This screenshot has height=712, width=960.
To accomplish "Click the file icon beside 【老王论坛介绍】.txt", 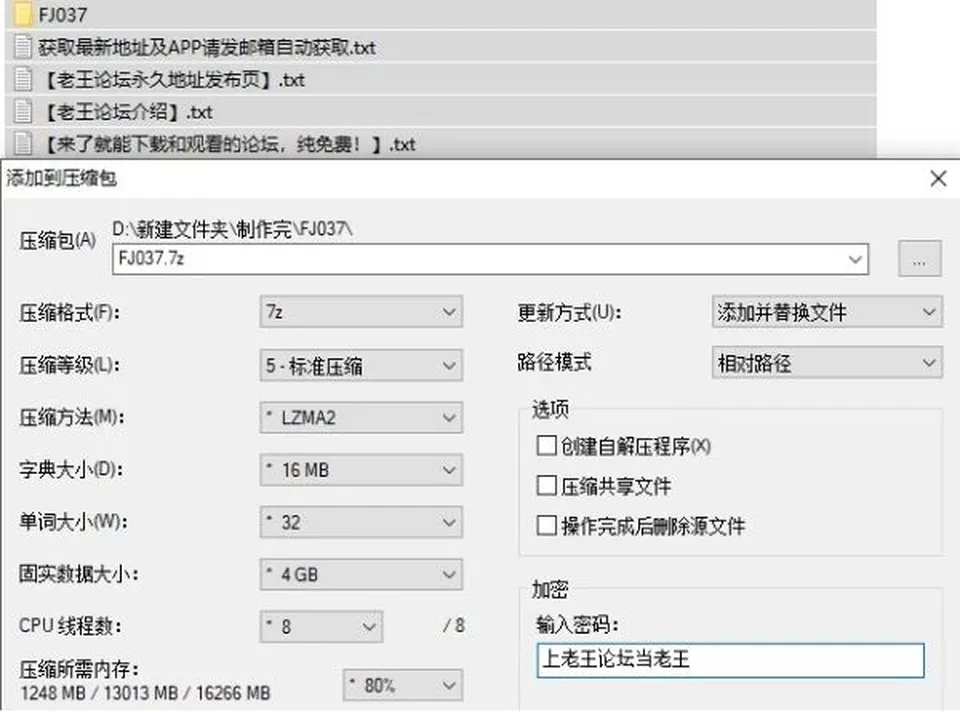I will [x=23, y=111].
